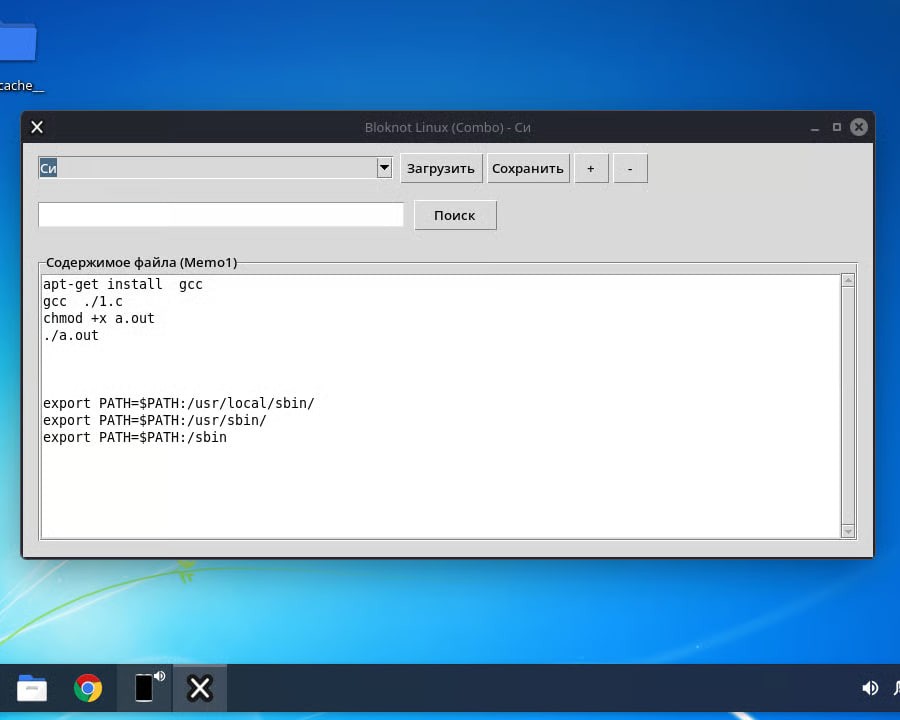900x720 pixels.
Task: Click the Си combo box text field
Action: 208,168
